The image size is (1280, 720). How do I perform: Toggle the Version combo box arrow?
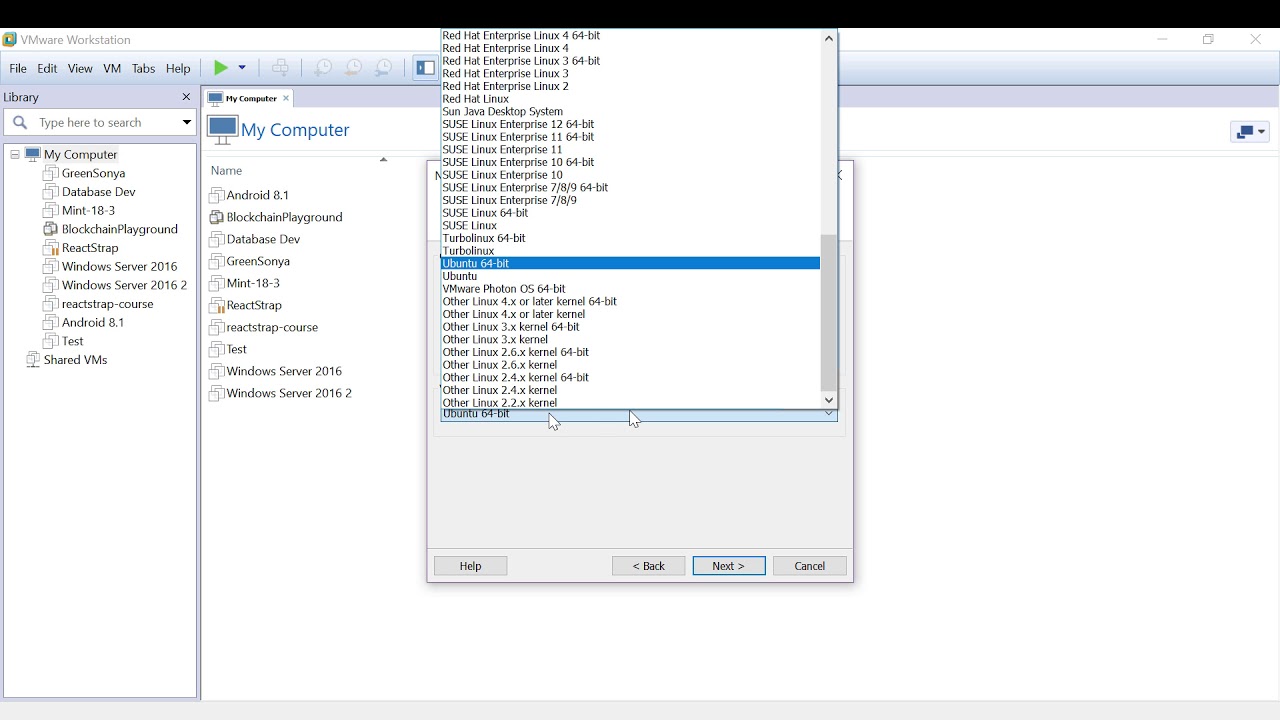click(x=829, y=415)
